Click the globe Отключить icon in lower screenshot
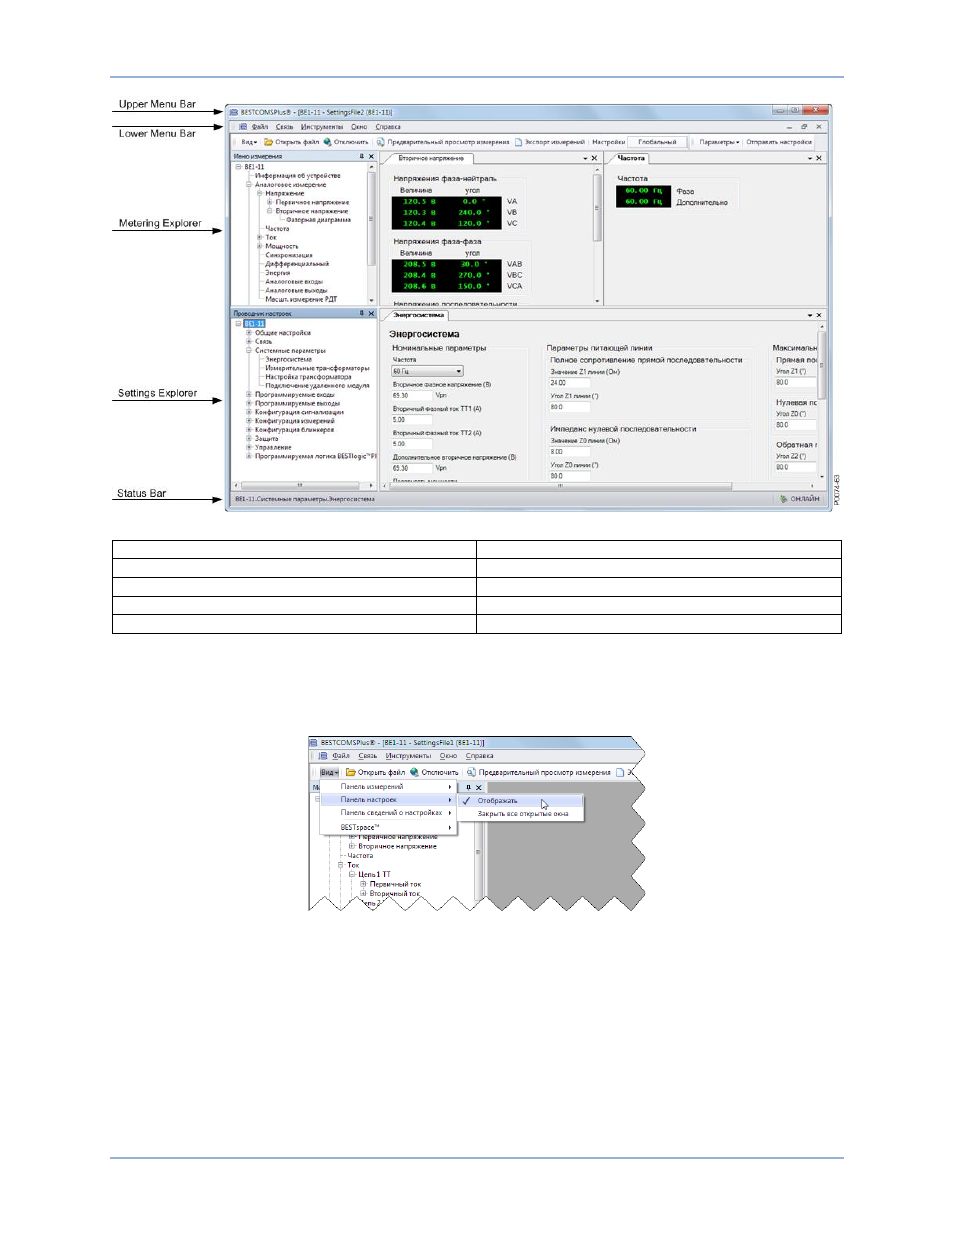Viewport: 954px width, 1235px height. [414, 772]
